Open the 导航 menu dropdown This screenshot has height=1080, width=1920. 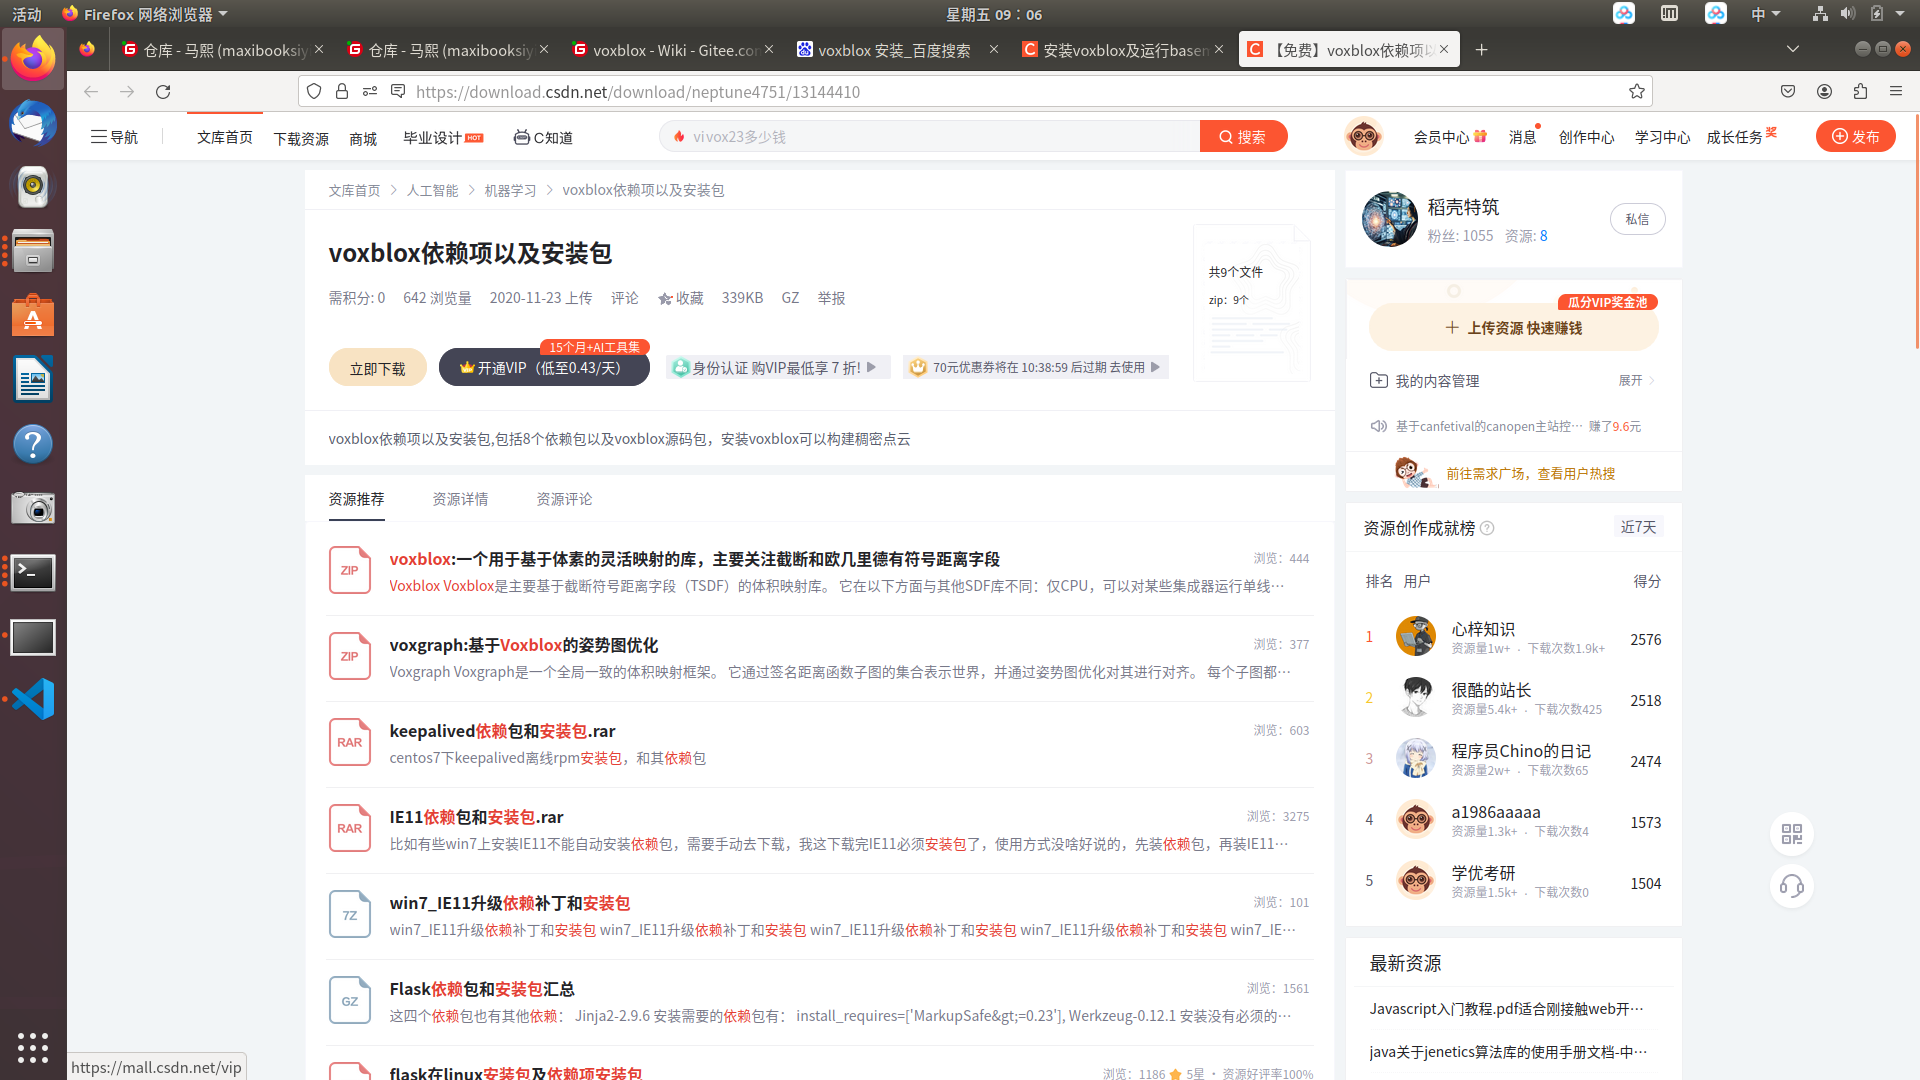point(114,137)
